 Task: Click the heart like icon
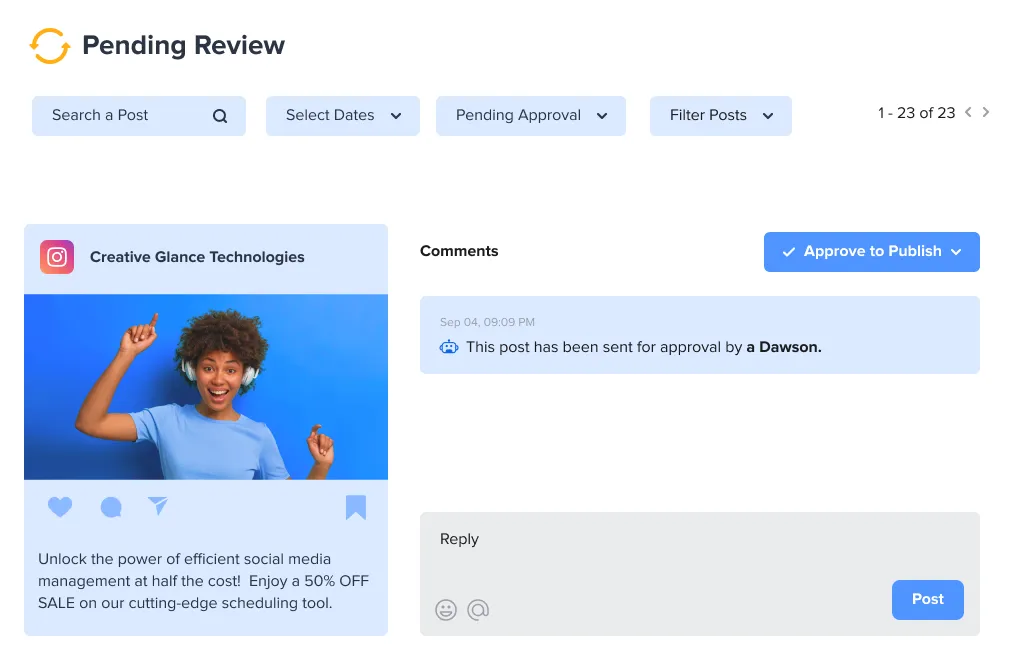point(60,507)
